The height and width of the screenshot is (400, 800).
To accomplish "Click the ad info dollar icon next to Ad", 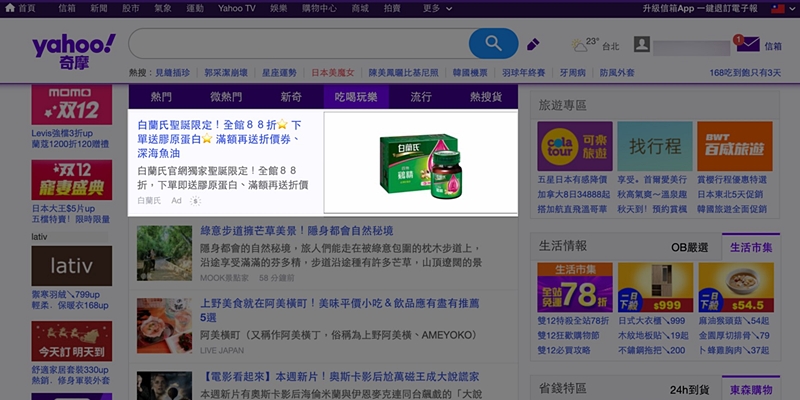I will (195, 201).
